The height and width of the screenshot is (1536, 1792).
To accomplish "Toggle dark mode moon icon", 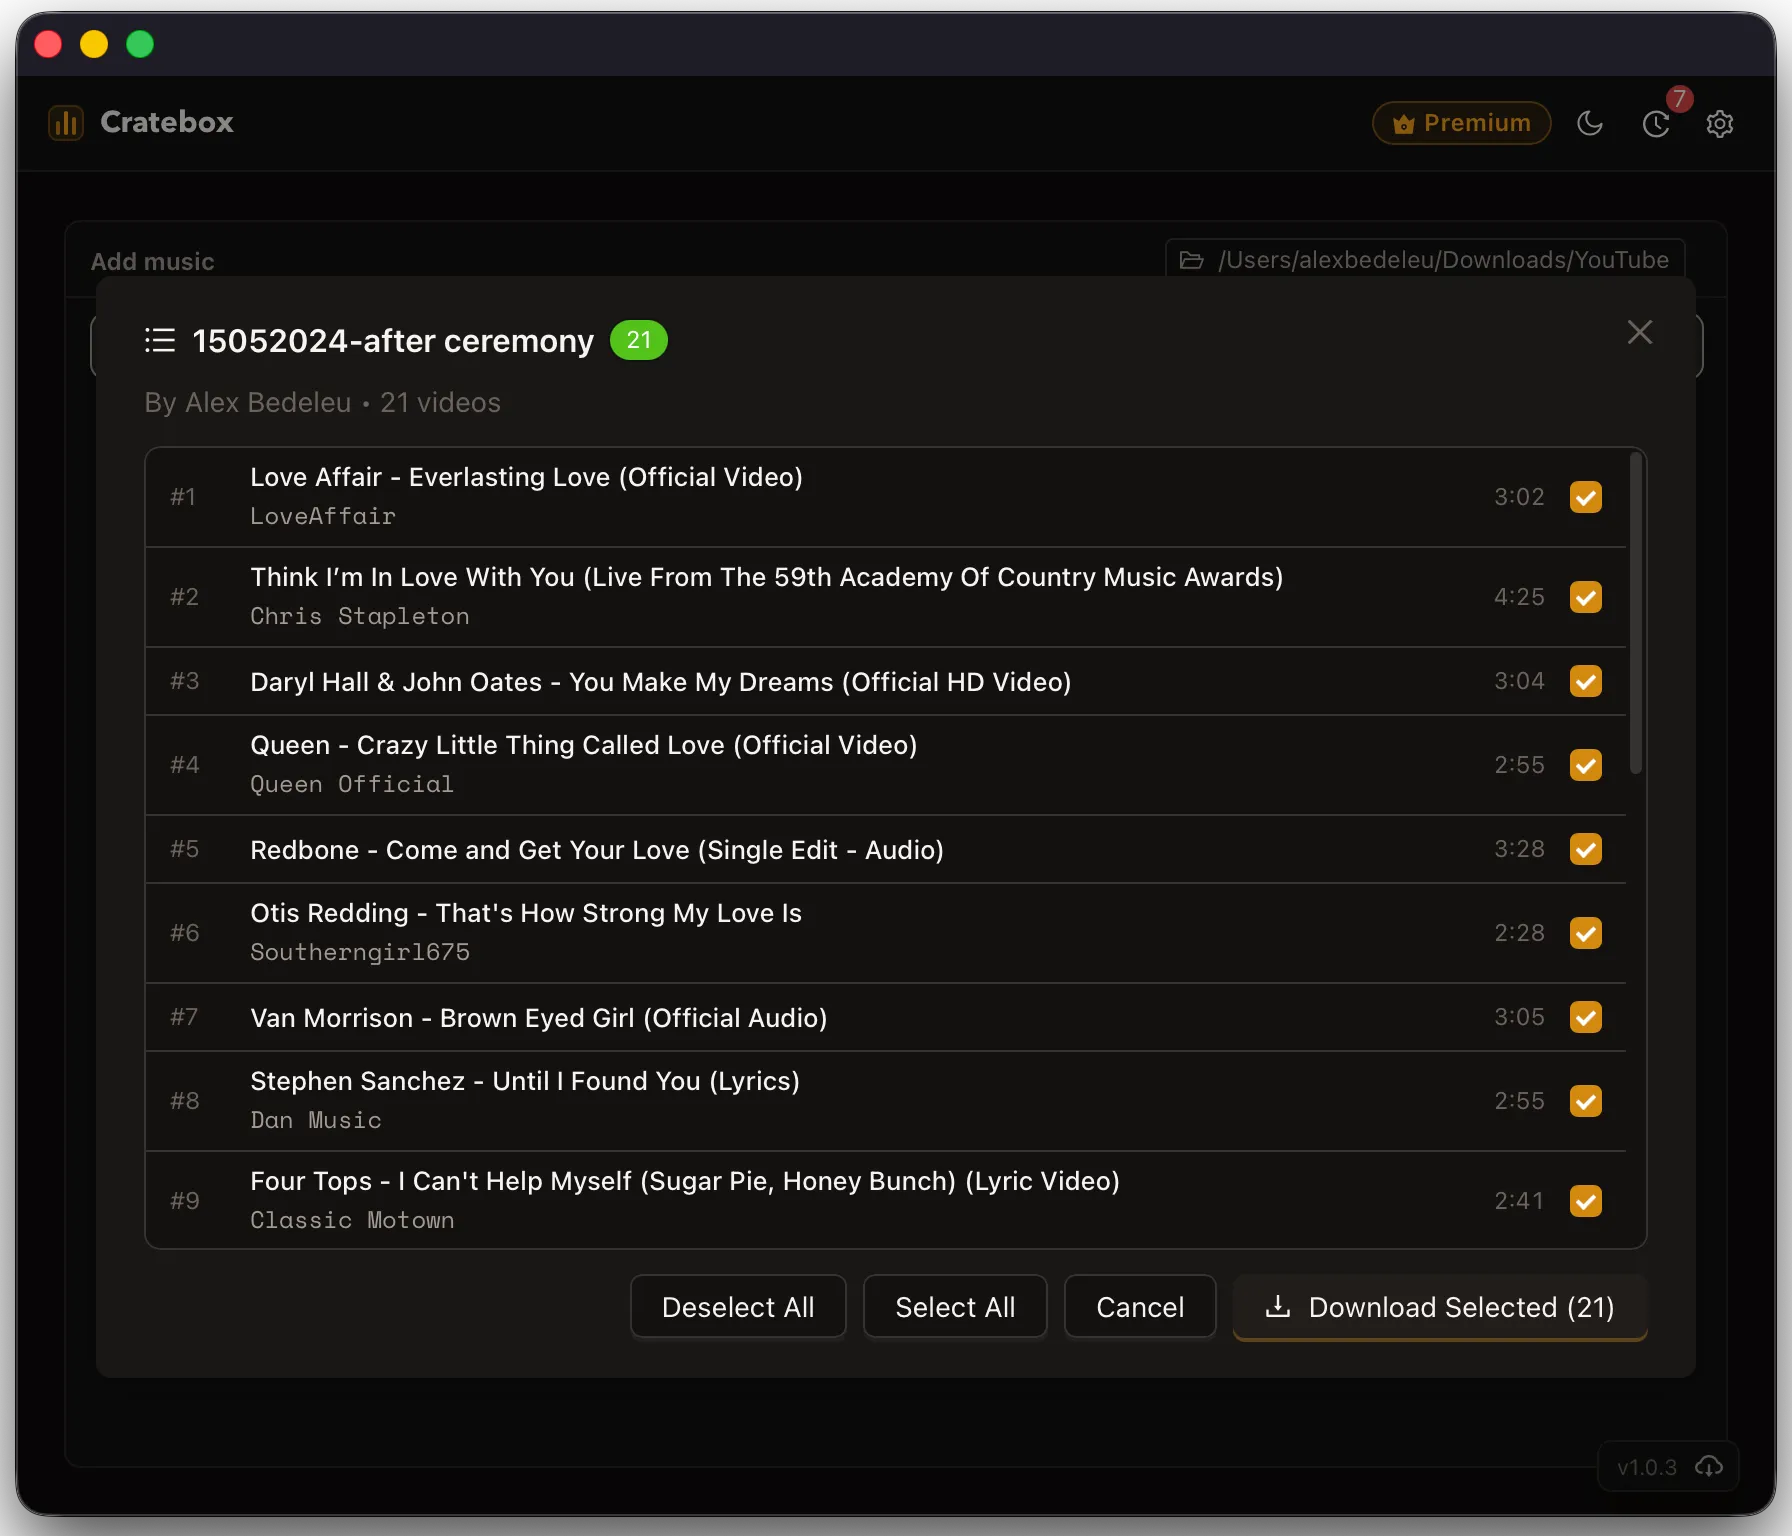I will coord(1590,123).
